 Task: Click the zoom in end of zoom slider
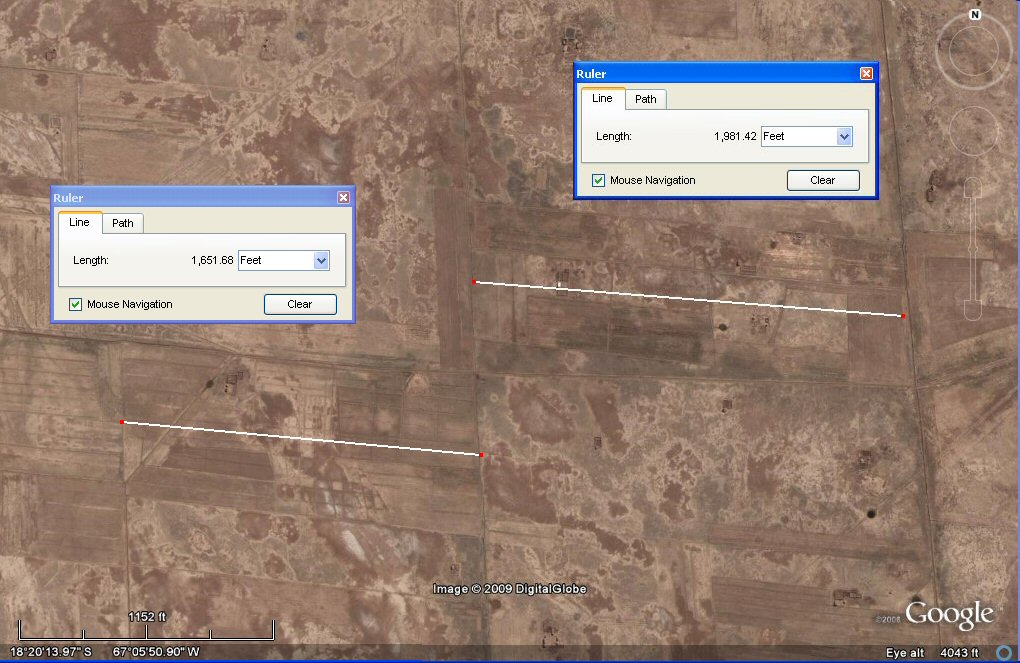click(x=974, y=186)
